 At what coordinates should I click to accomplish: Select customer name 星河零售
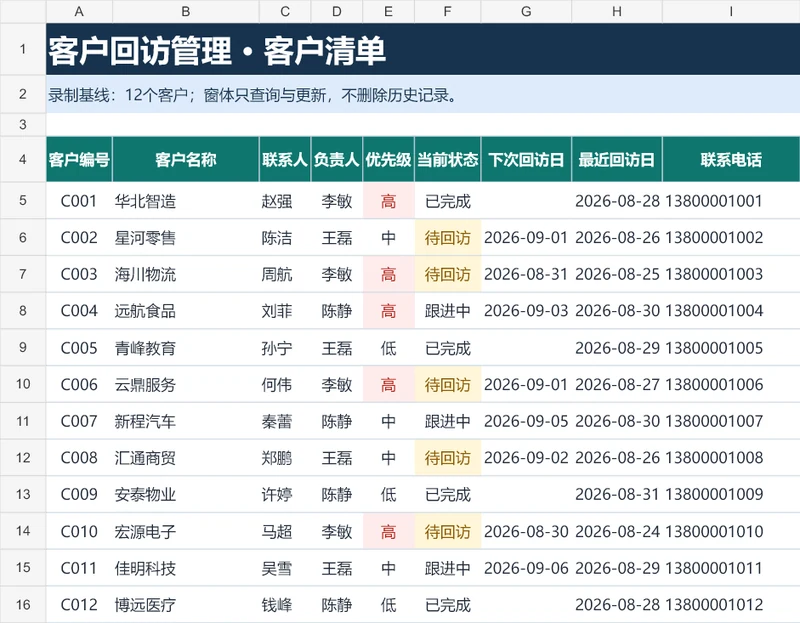tap(186, 238)
